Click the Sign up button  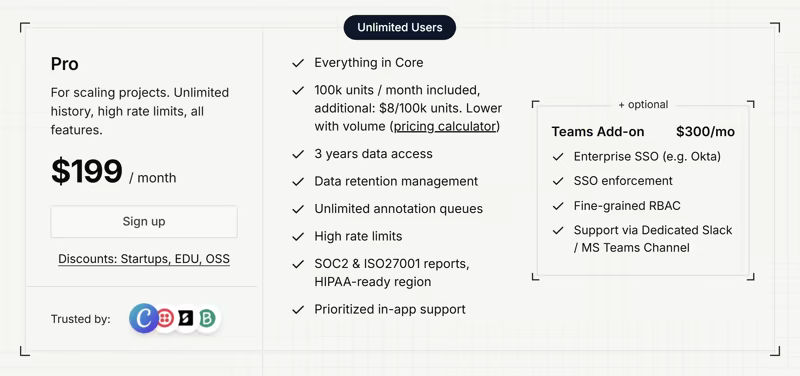coord(144,221)
